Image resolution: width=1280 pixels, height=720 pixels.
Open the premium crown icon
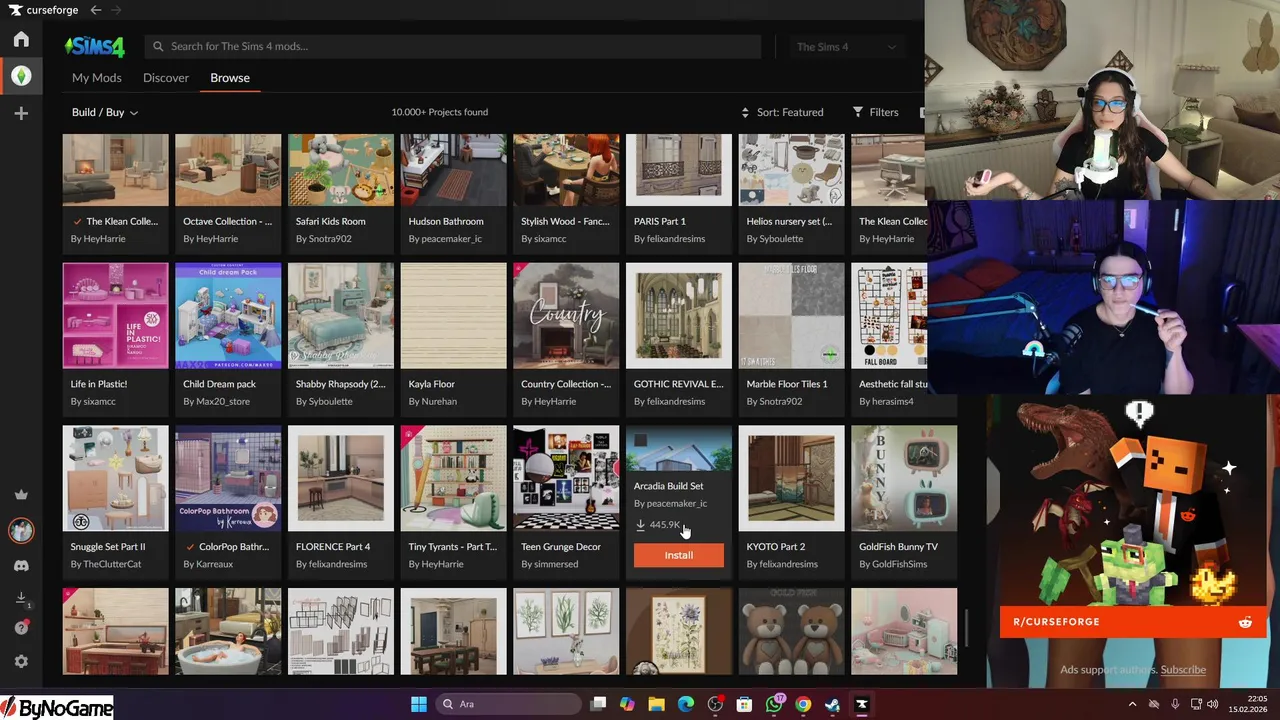tap(21, 495)
